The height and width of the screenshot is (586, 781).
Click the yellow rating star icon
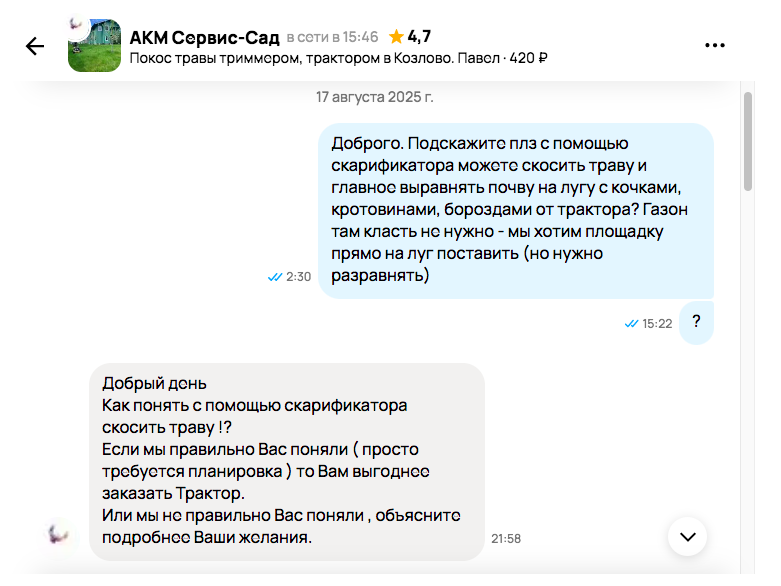(x=396, y=37)
